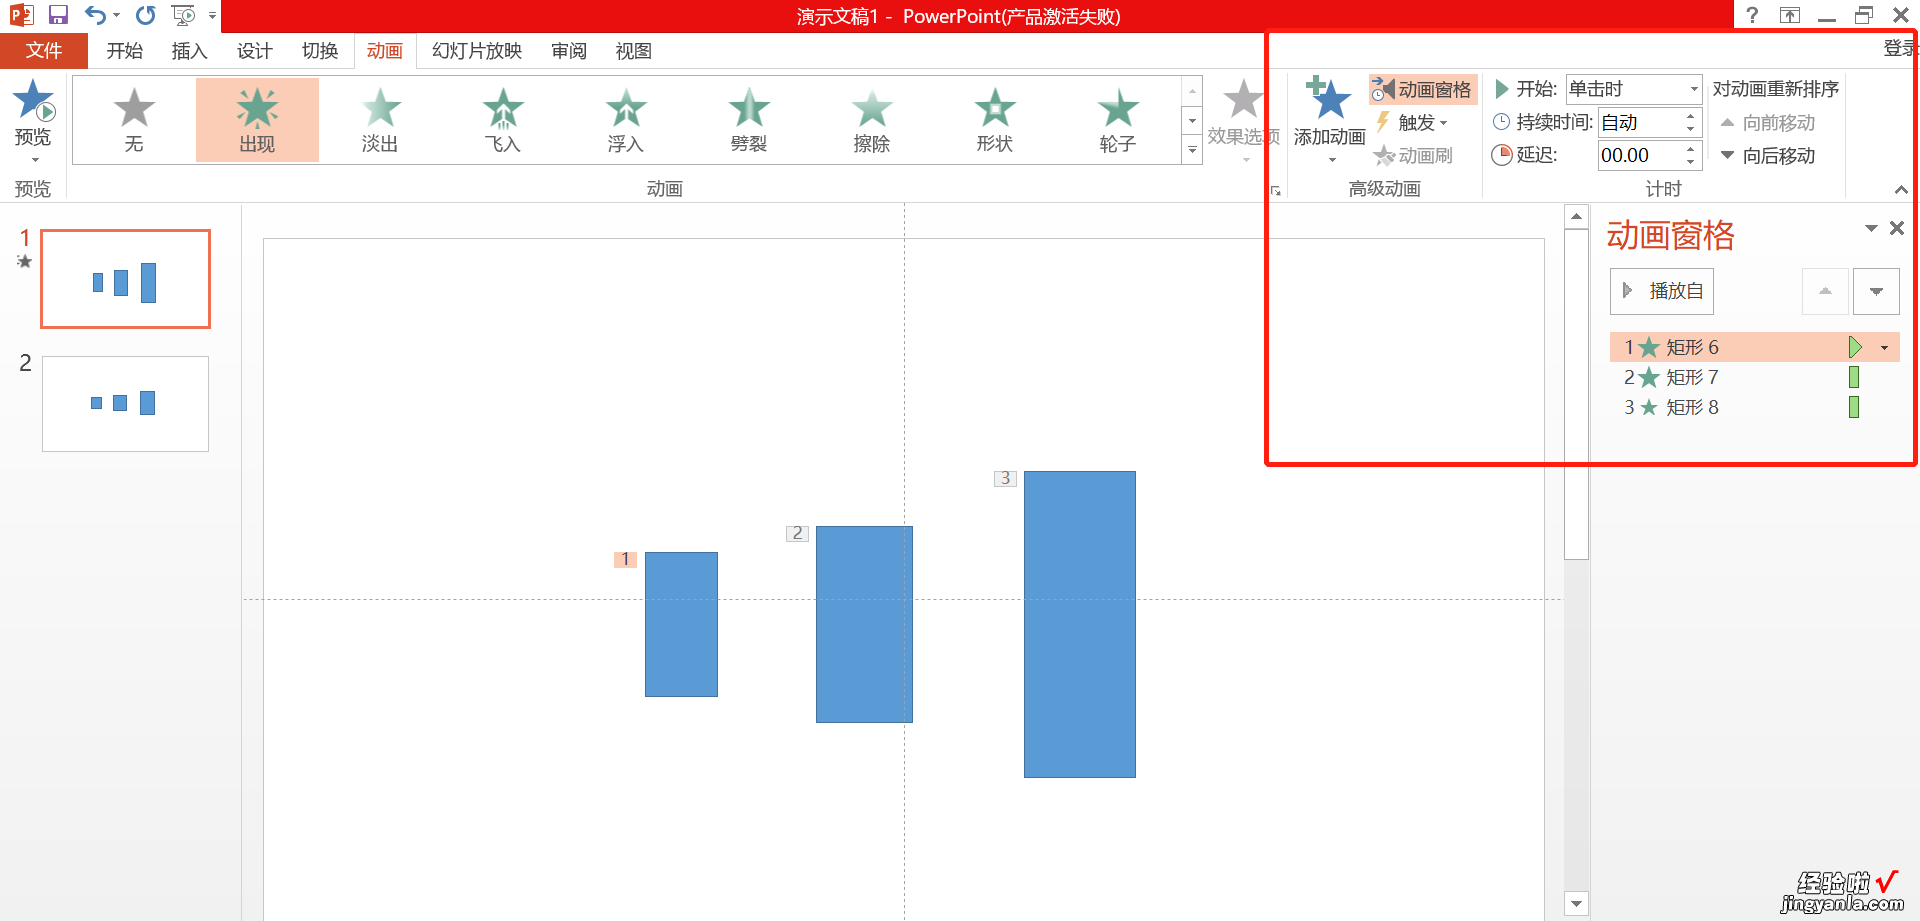Open PowerPoint help question mark icon
The height and width of the screenshot is (921, 1920).
click(x=1752, y=15)
